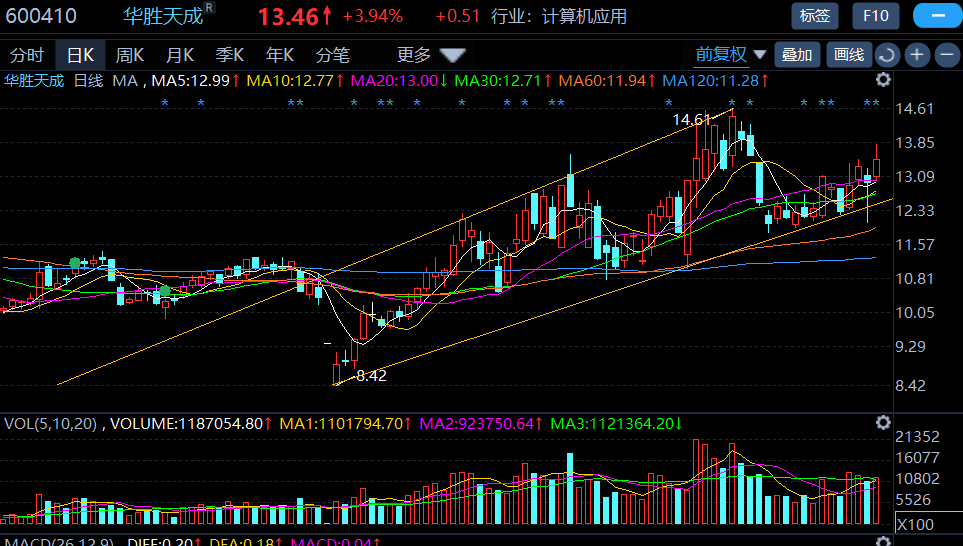This screenshot has height=546, width=963.
Task: Click the R margin-trading badge
Action: [210, 8]
